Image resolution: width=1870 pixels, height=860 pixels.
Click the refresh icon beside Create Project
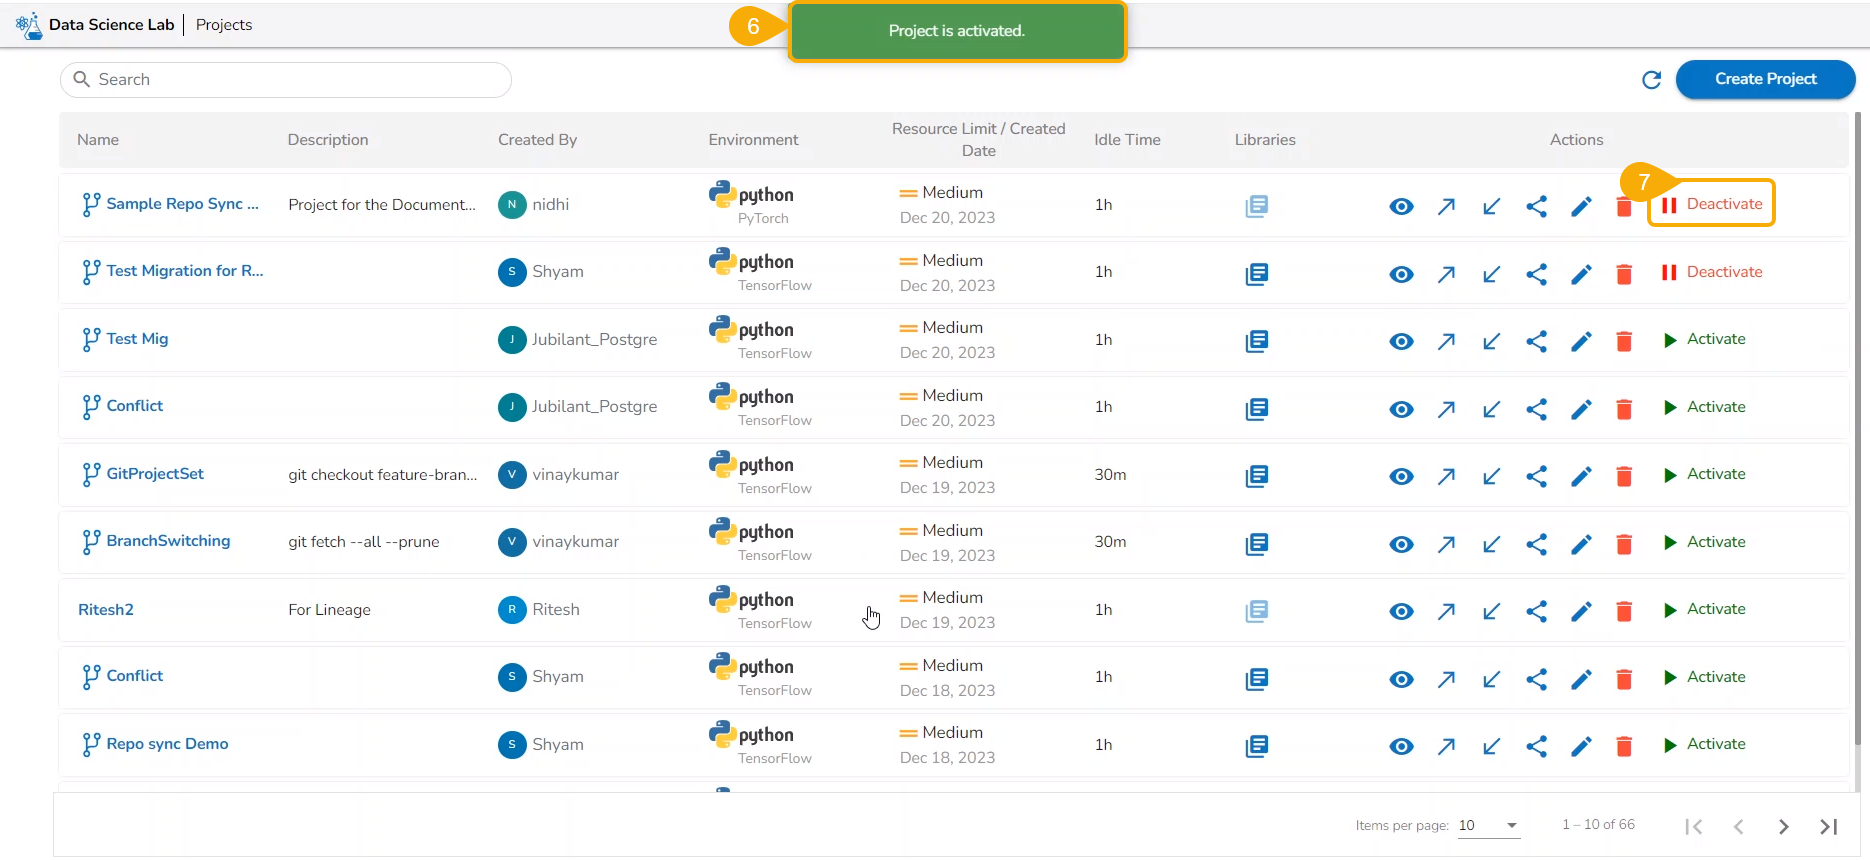pos(1651,80)
